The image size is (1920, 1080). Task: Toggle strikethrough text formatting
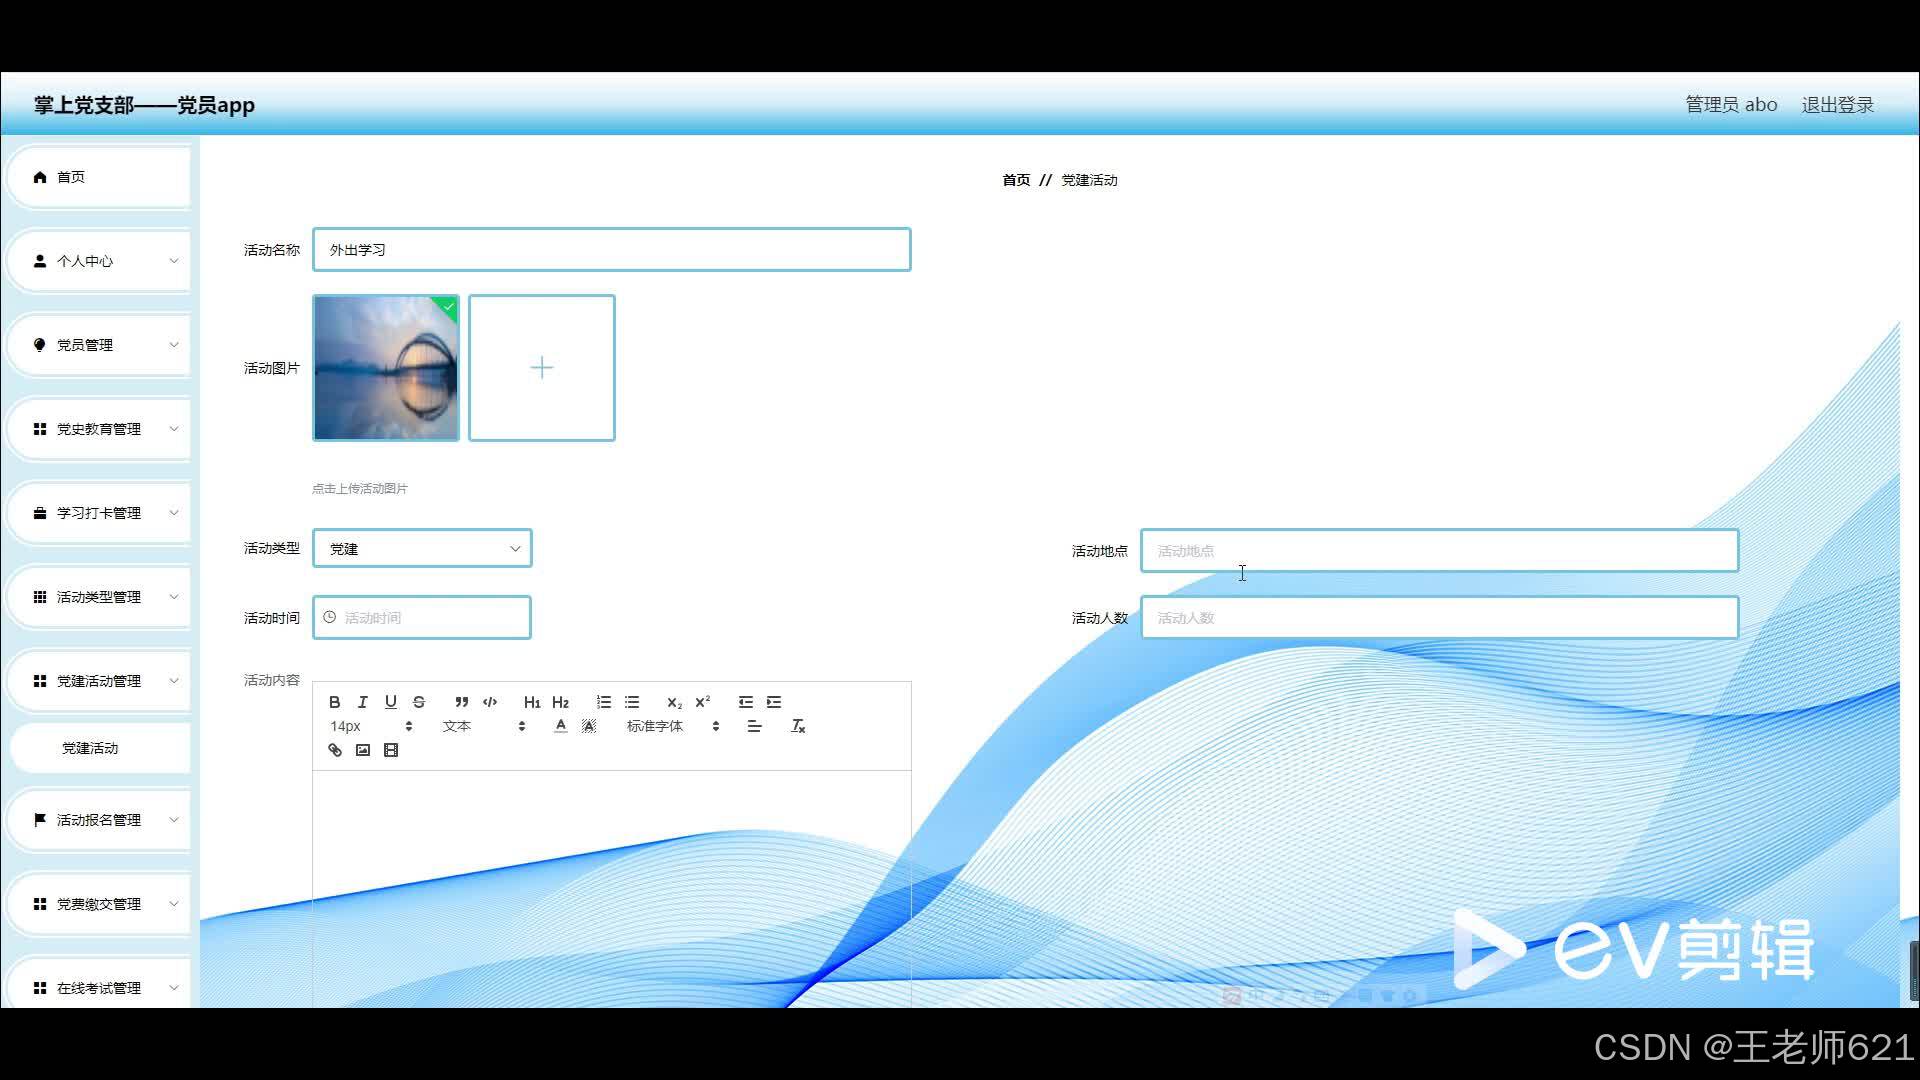(419, 702)
